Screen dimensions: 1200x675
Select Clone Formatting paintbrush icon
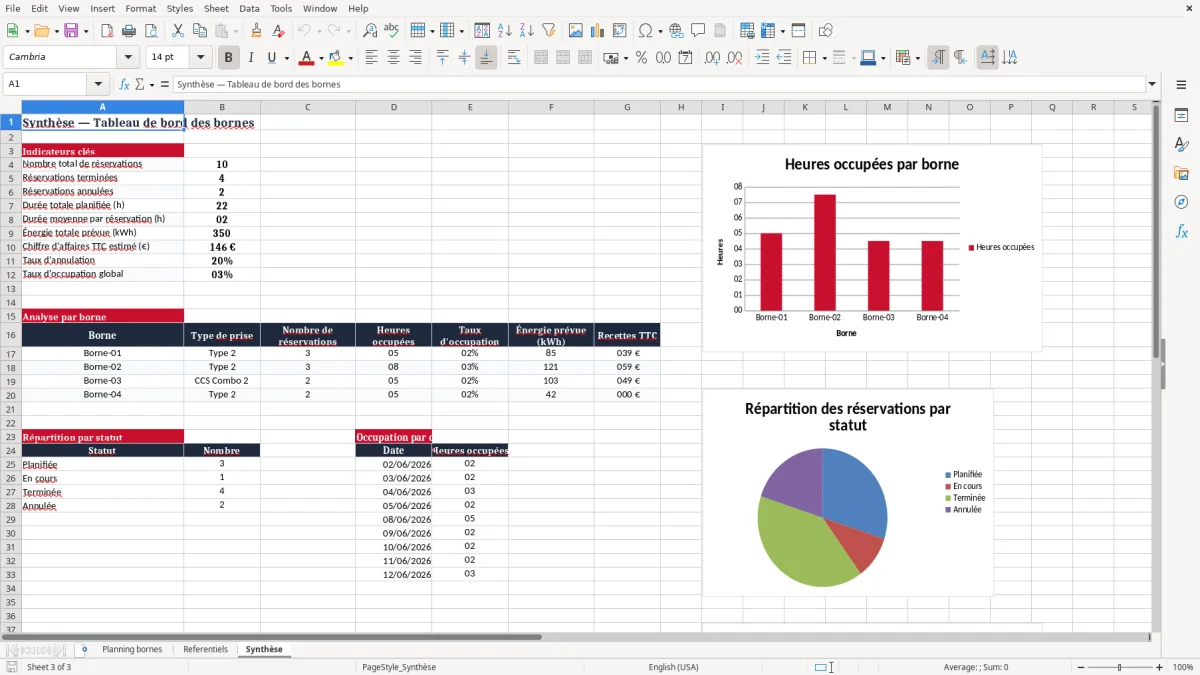click(256, 31)
